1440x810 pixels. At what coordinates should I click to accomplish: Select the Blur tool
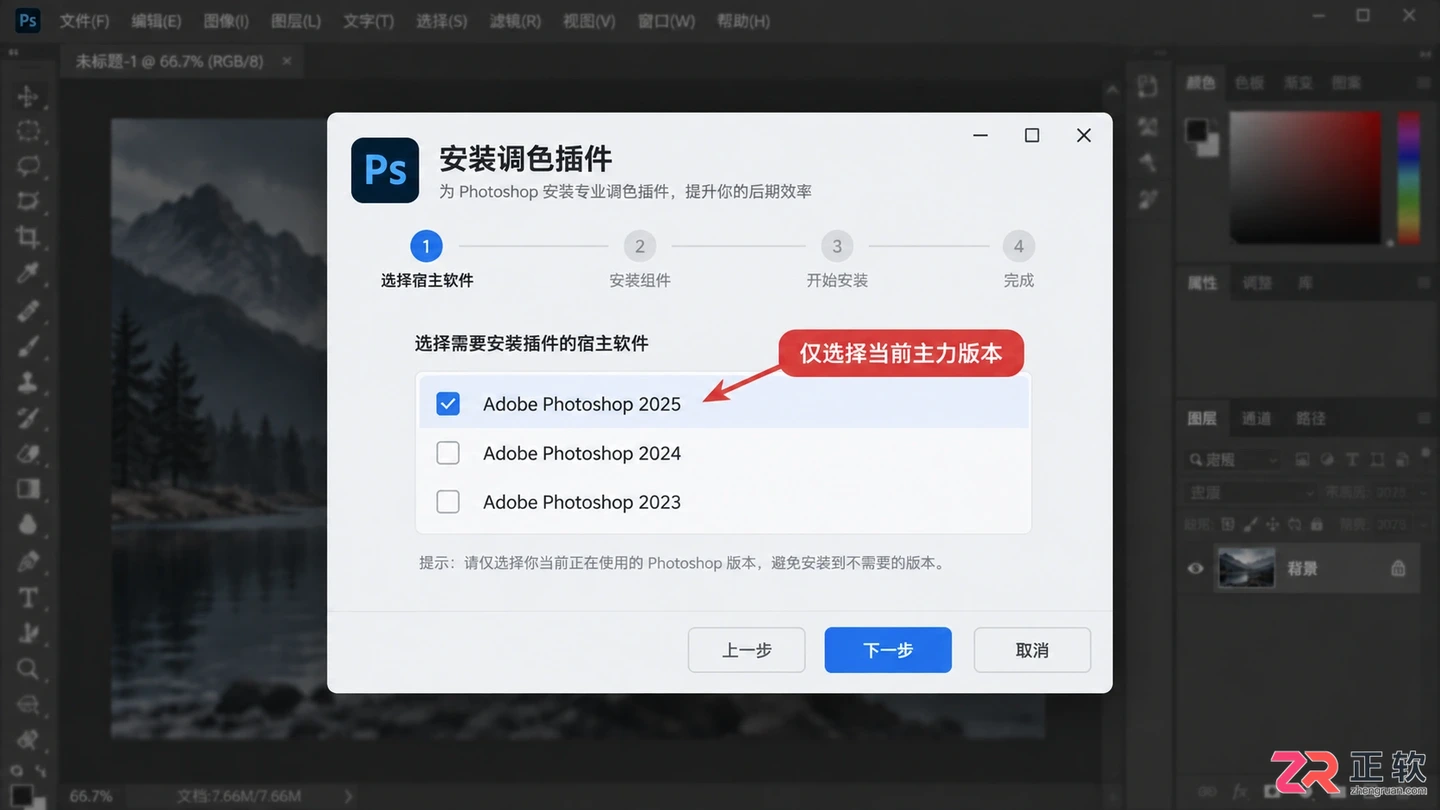coord(28,525)
